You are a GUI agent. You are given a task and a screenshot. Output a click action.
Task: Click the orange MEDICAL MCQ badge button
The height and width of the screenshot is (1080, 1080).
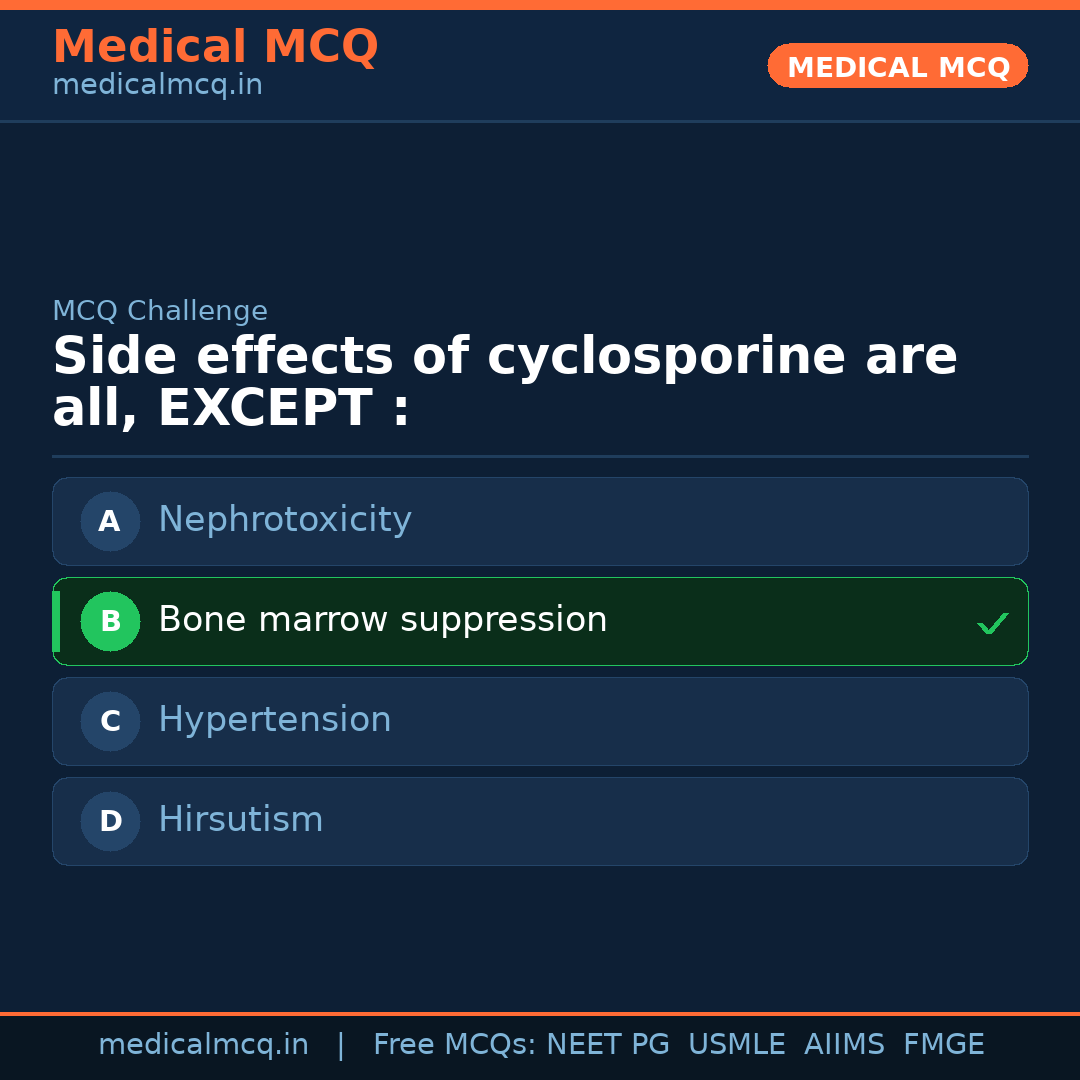coord(897,66)
